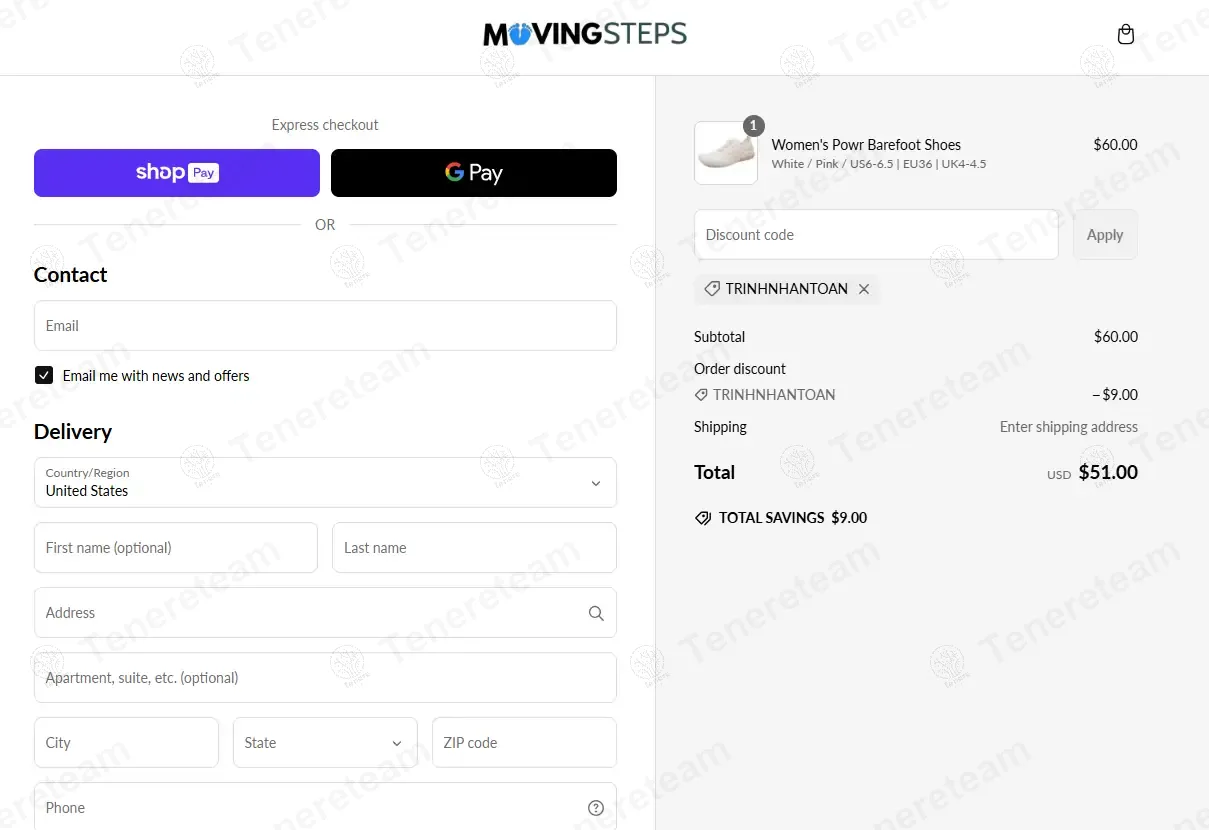Pay with Shop Pay express checkout
Viewport: 1209px width, 830px height.
pyautogui.click(x=177, y=173)
